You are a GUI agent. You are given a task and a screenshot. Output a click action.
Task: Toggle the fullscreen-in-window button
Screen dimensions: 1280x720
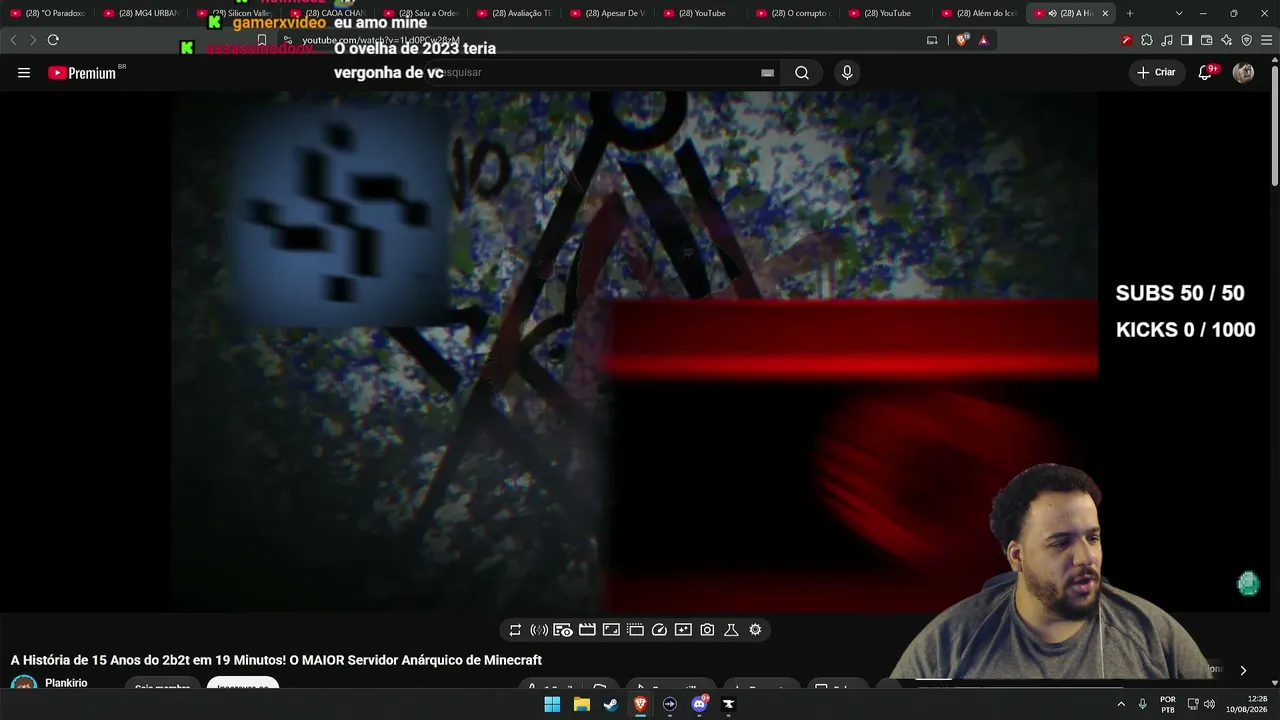click(x=611, y=630)
